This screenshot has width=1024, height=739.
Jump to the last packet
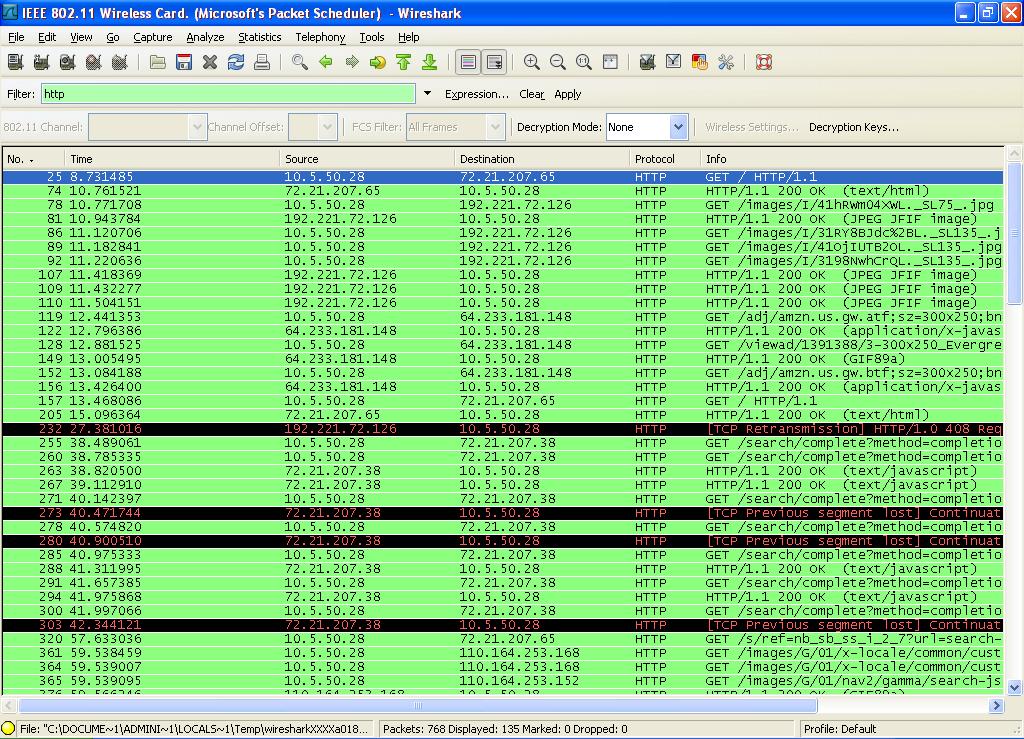pos(429,62)
